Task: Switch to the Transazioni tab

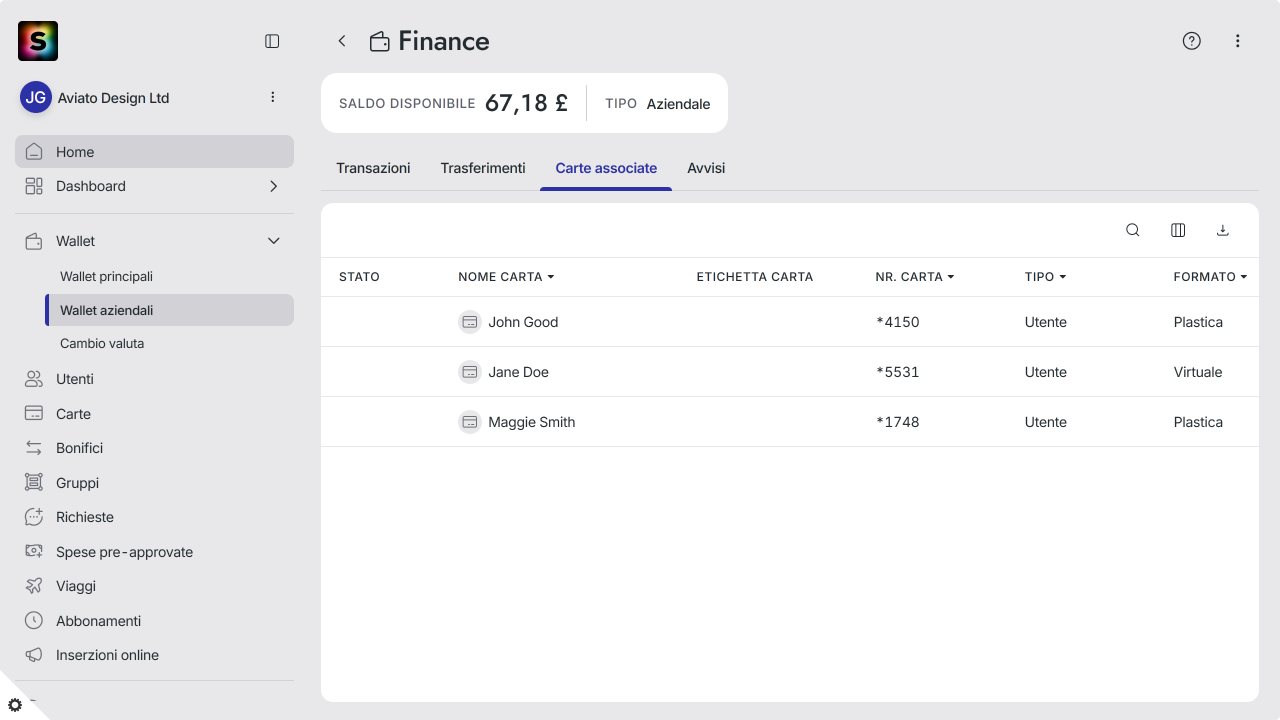Action: tap(373, 168)
